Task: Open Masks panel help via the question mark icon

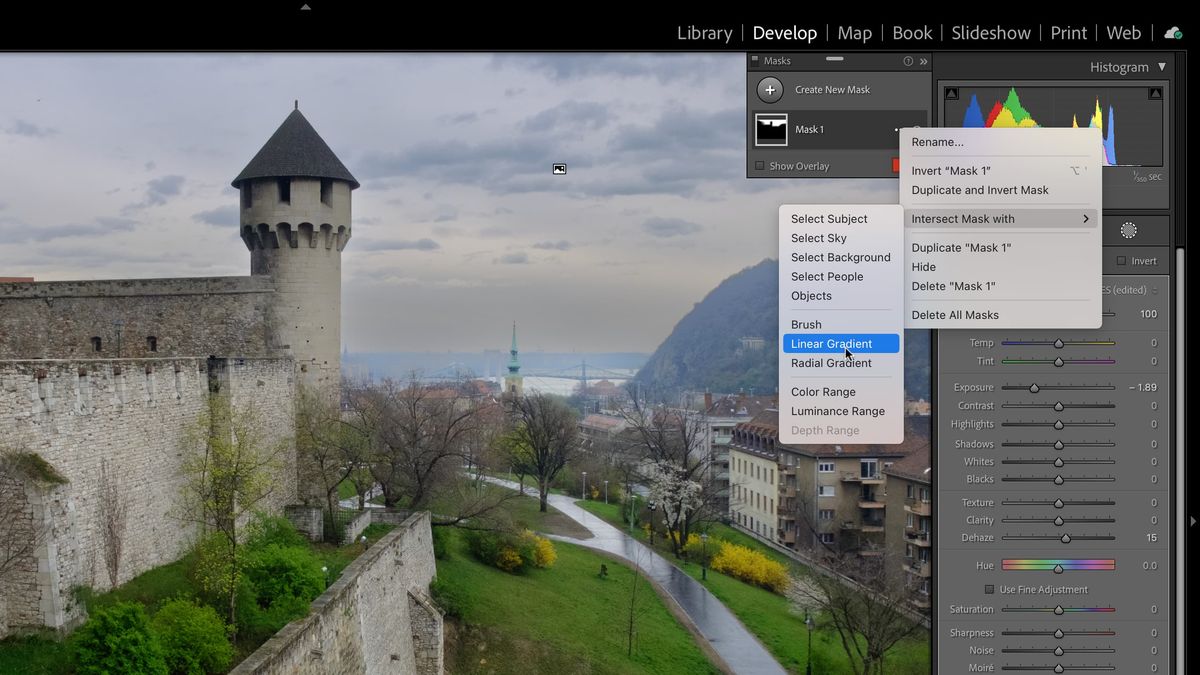Action: pyautogui.click(x=908, y=61)
